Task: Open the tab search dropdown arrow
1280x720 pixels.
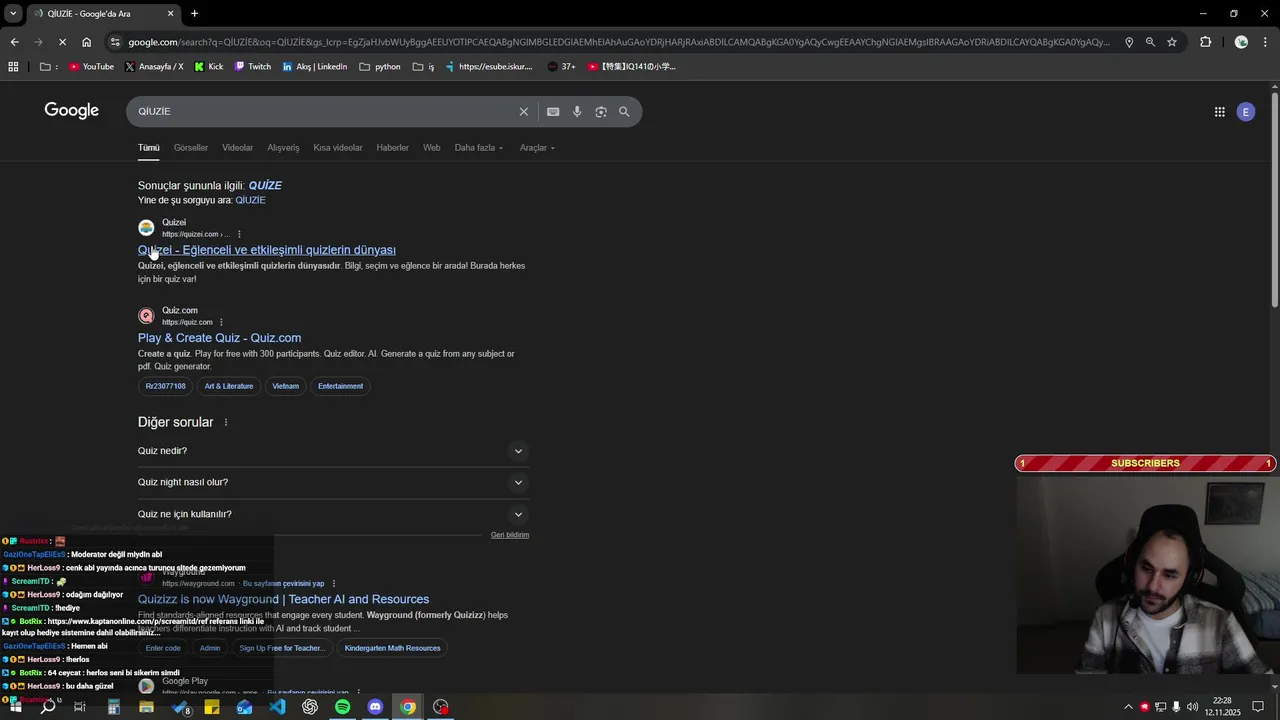Action: [13, 13]
